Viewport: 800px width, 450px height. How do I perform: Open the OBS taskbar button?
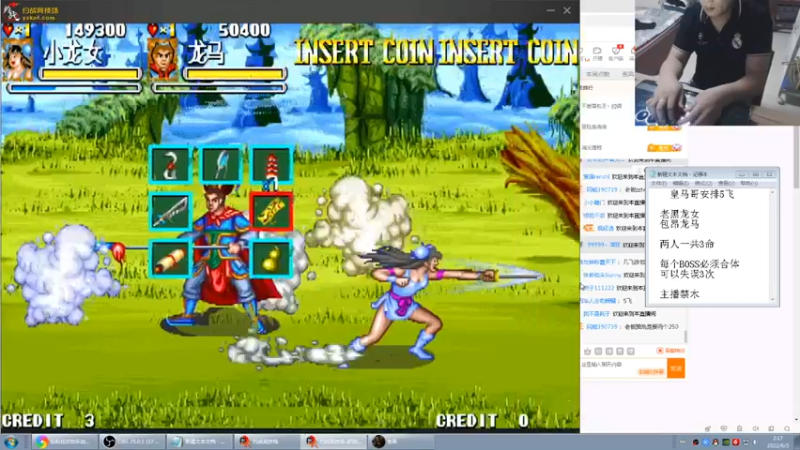click(x=133, y=442)
